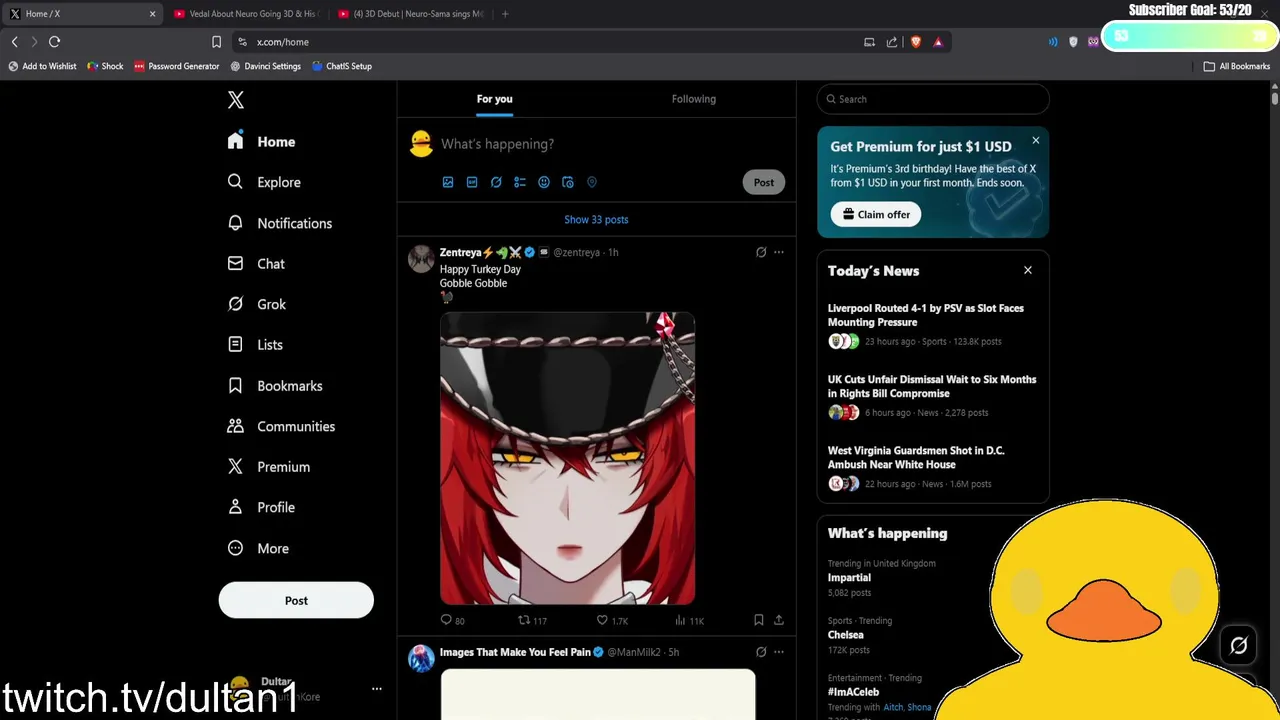Go back in browser history
1280x720 pixels.
15,42
